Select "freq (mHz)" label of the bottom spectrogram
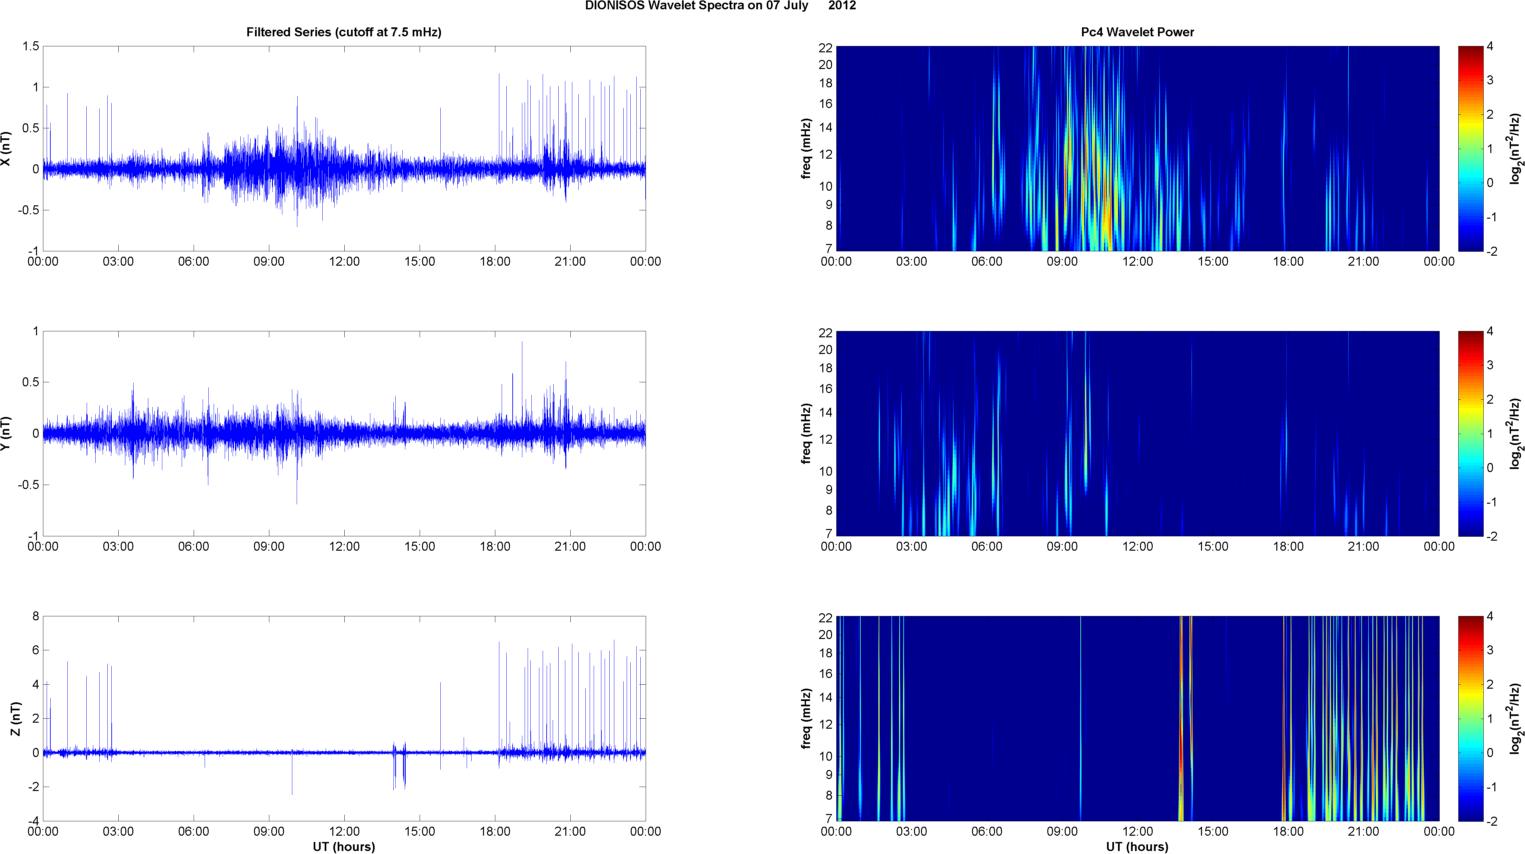This screenshot has height=854, width=1525. [x=806, y=719]
